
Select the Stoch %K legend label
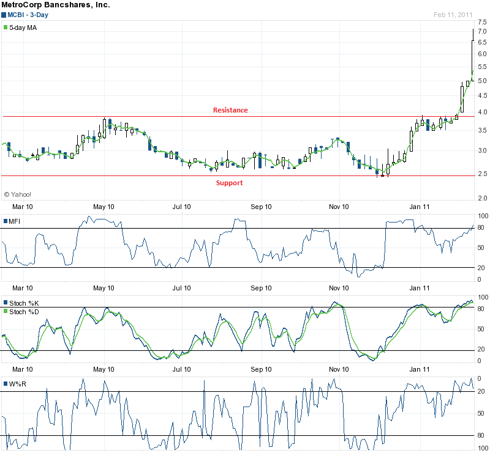click(24, 303)
